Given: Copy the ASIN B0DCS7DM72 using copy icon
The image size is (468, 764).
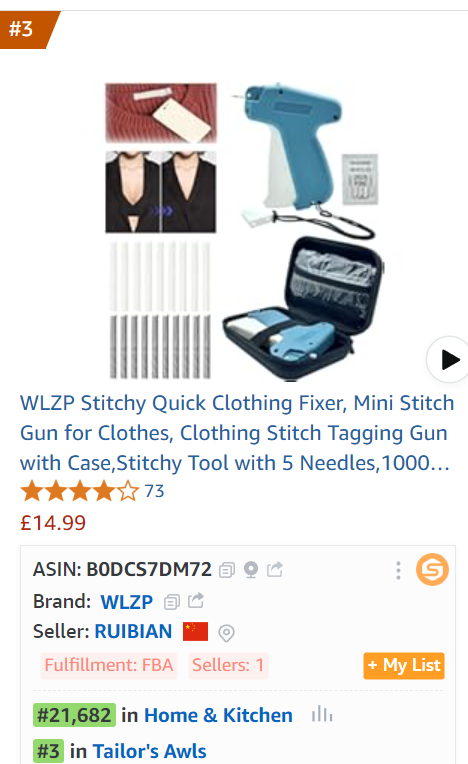Looking at the screenshot, I should coord(227,570).
